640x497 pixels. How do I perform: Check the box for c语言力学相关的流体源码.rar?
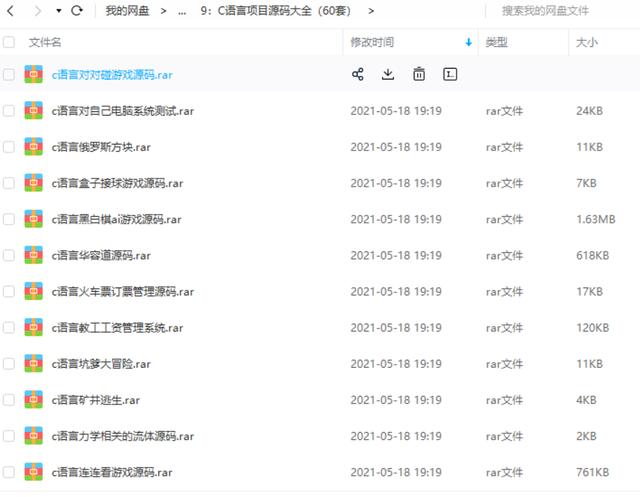click(9, 436)
